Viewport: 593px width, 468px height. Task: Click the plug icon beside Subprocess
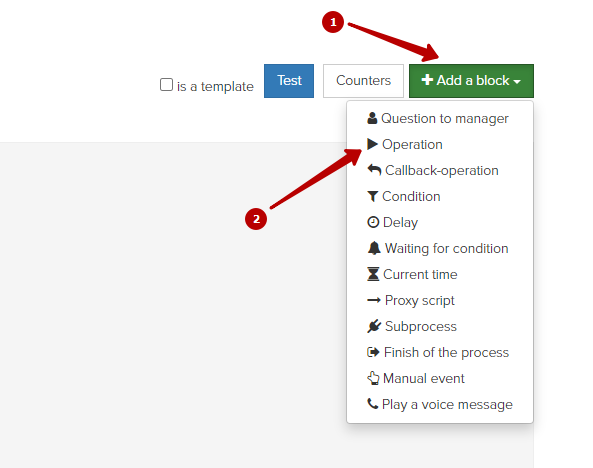(374, 326)
